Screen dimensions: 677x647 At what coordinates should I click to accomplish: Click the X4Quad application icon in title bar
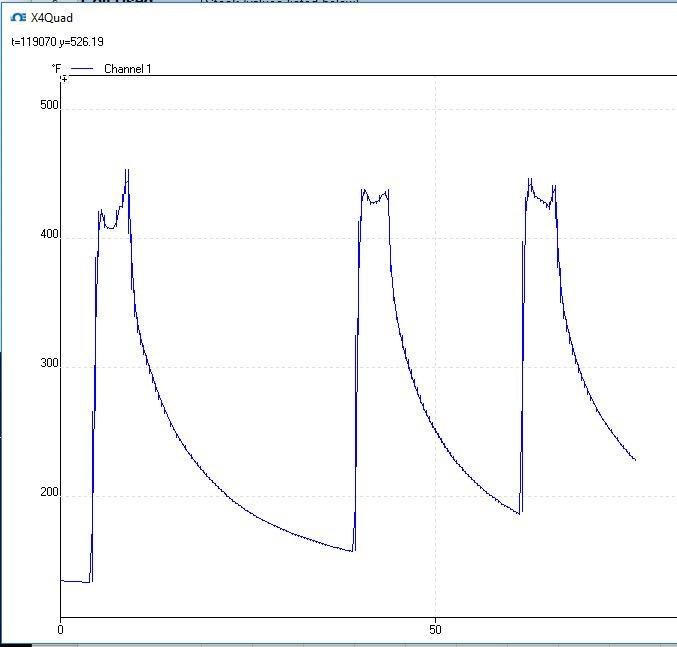coord(17,17)
